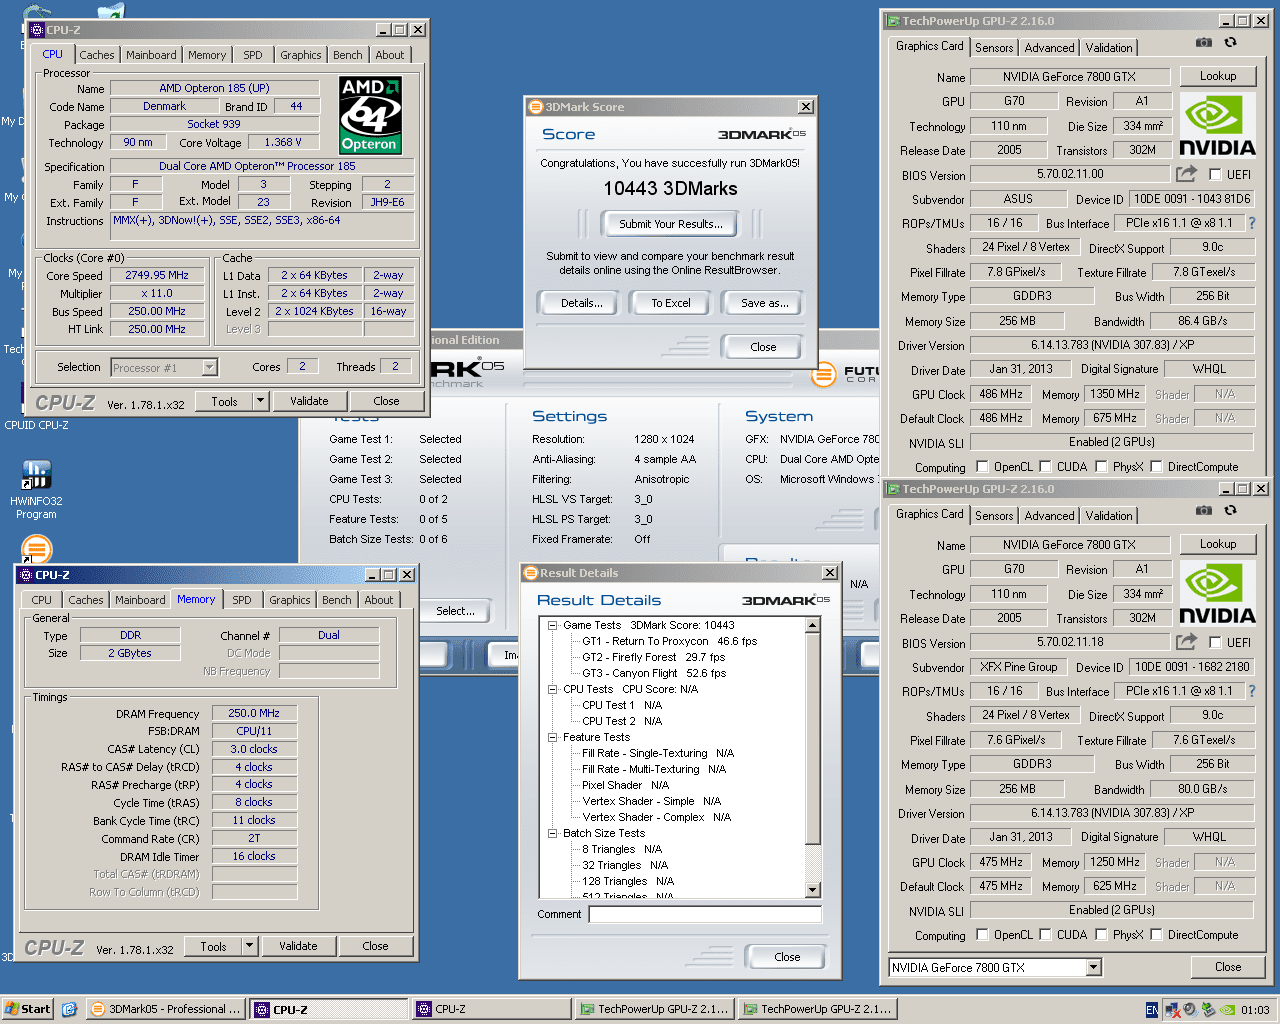Switch to Bench tab in top CPU-Z
This screenshot has width=1280, height=1024.
click(348, 55)
